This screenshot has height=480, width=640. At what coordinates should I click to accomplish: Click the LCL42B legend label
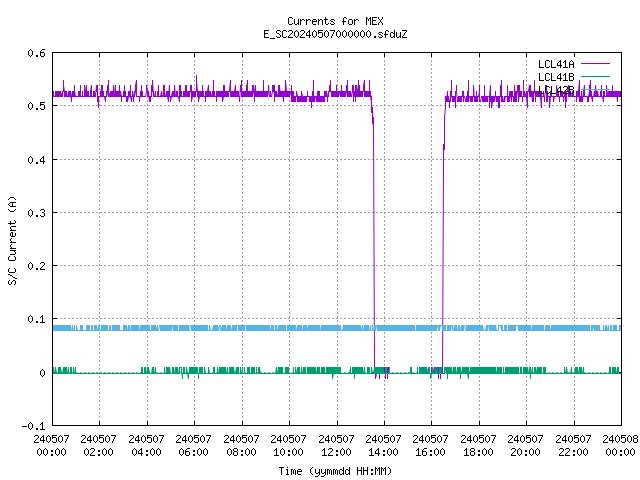556,90
